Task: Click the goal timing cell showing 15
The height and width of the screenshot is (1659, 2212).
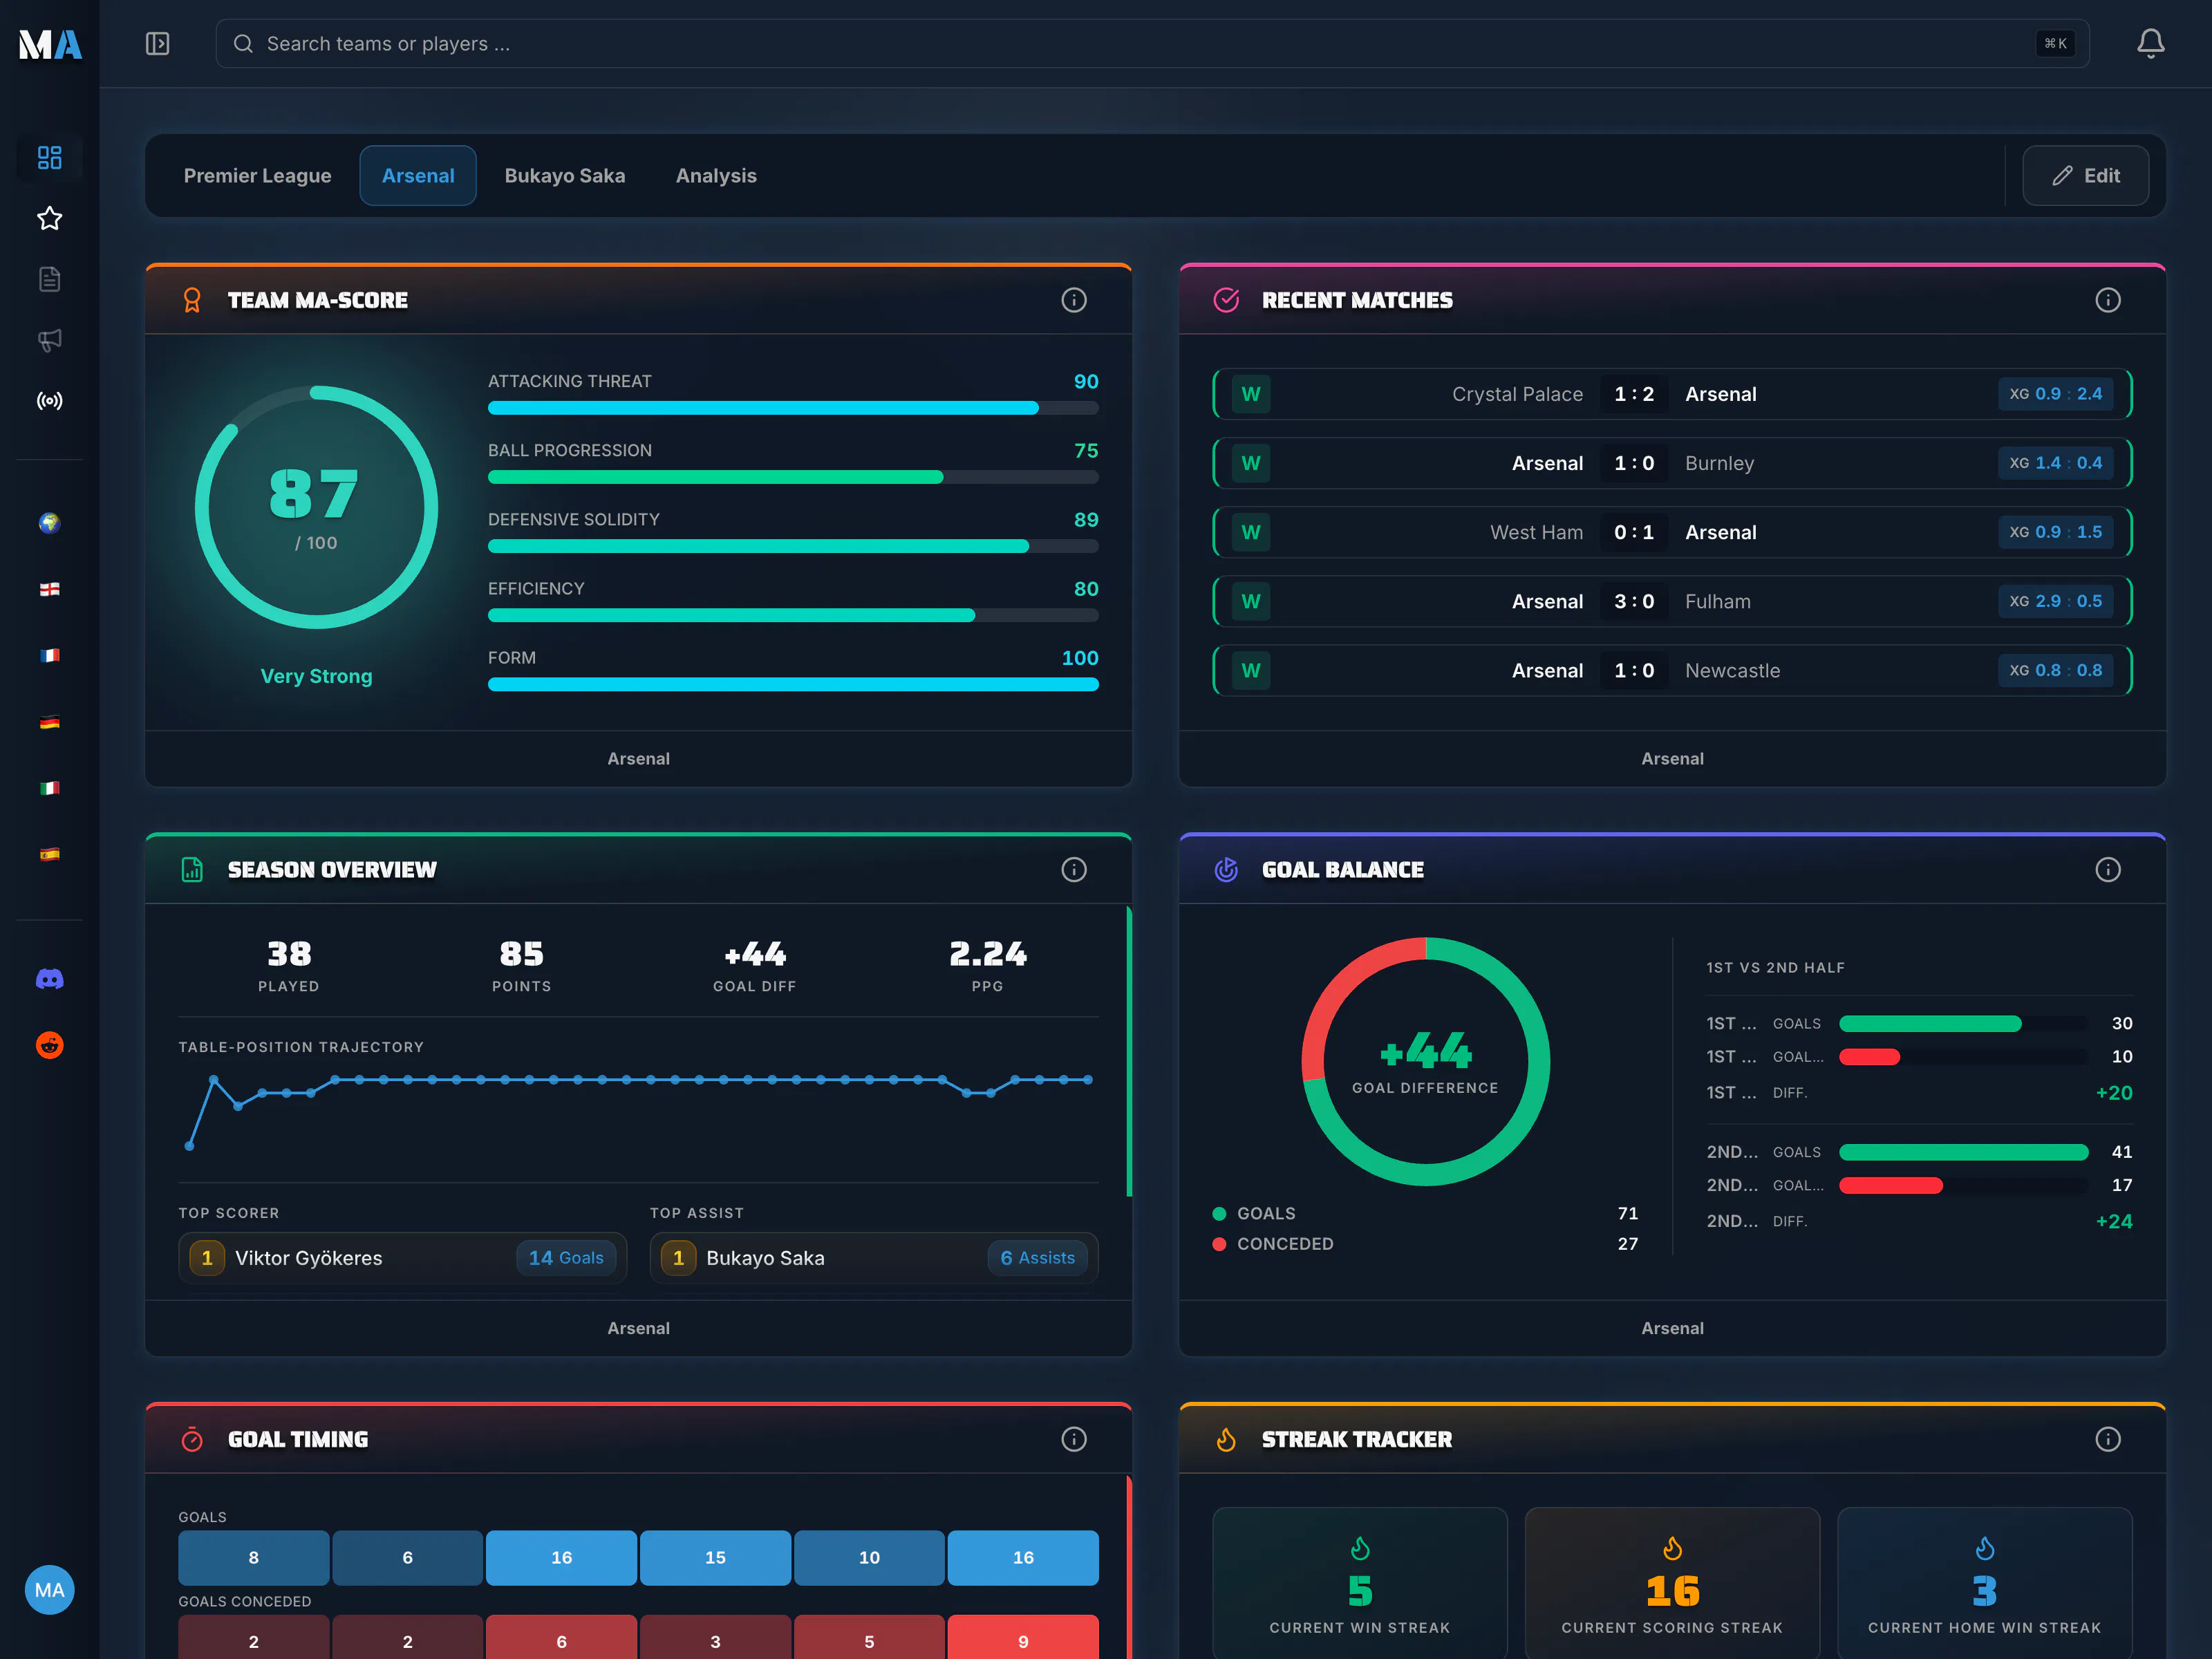Action: coord(715,1558)
